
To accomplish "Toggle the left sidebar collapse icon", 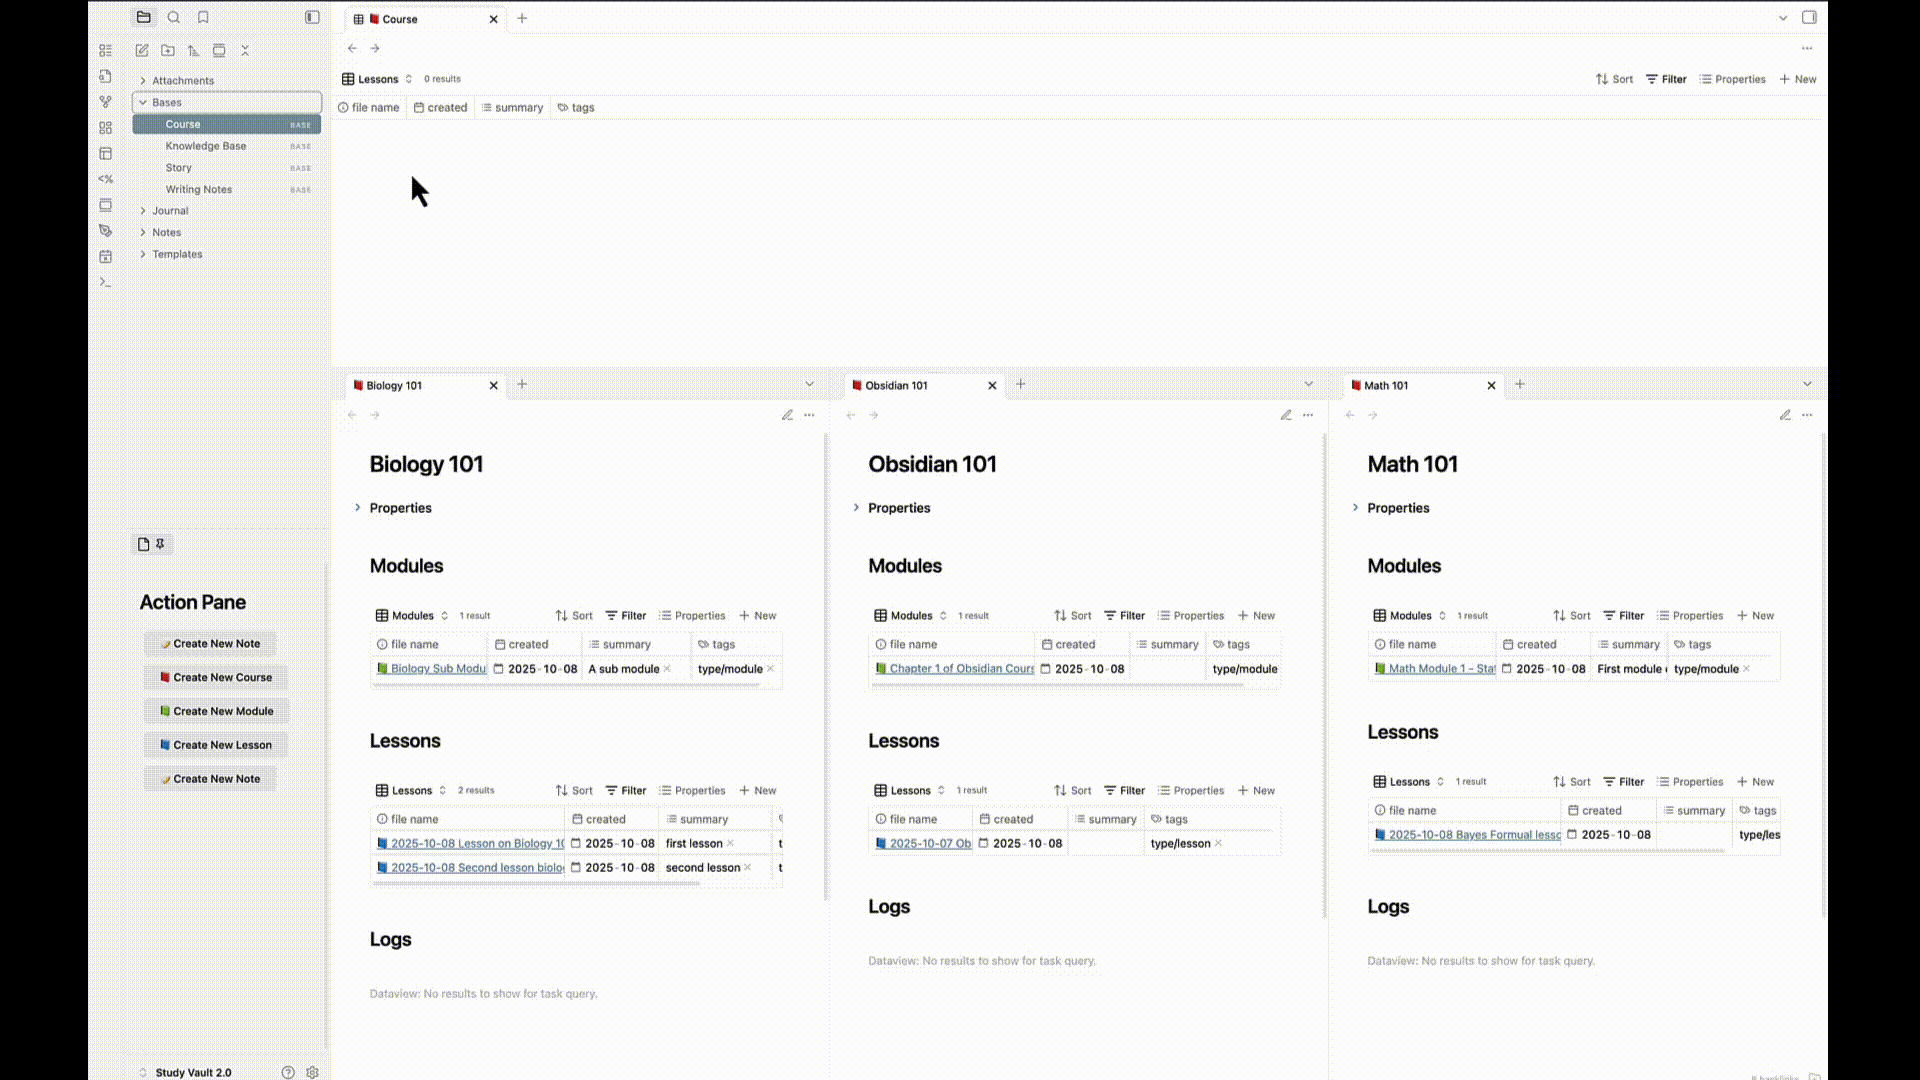I will (x=312, y=17).
